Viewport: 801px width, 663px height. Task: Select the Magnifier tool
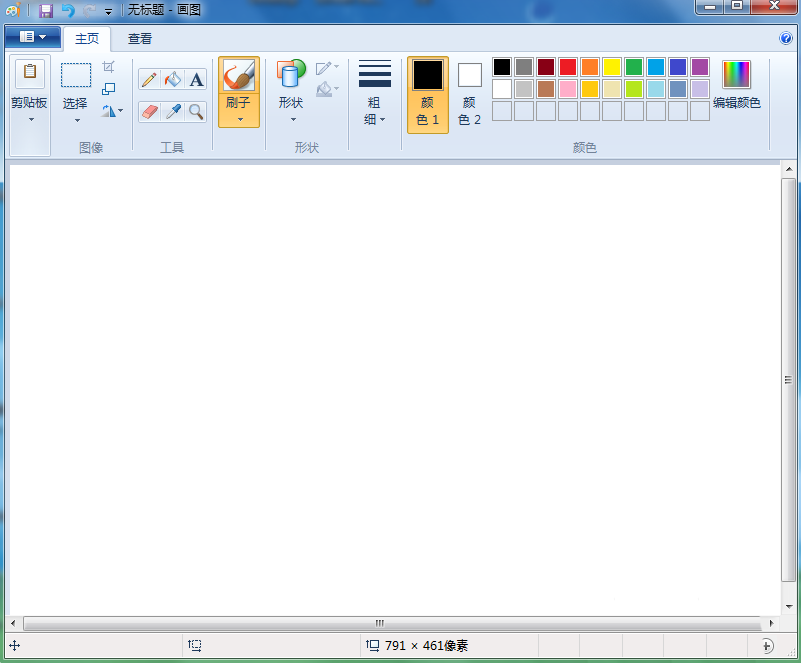[196, 111]
